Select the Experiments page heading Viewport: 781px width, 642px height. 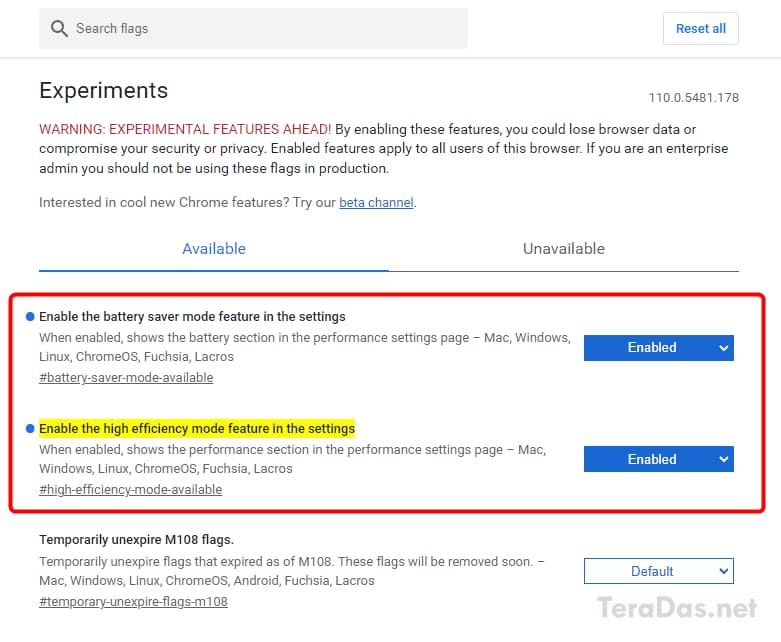pos(104,91)
